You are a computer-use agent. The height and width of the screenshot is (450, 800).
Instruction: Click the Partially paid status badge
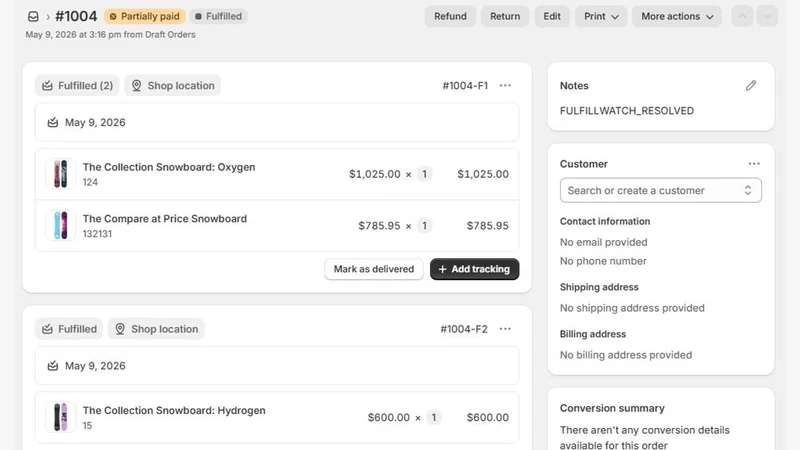144,16
